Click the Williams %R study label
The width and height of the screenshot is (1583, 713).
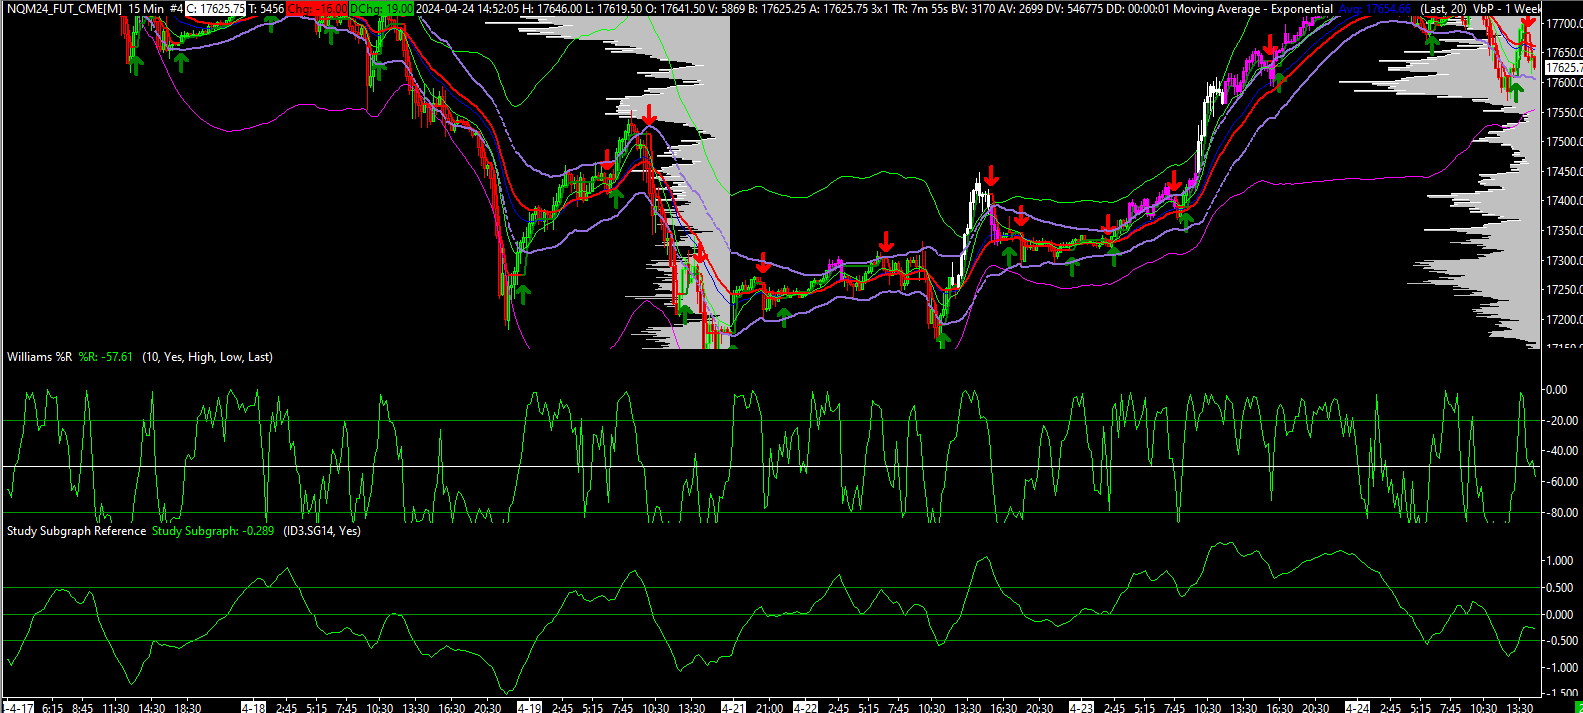[40, 357]
